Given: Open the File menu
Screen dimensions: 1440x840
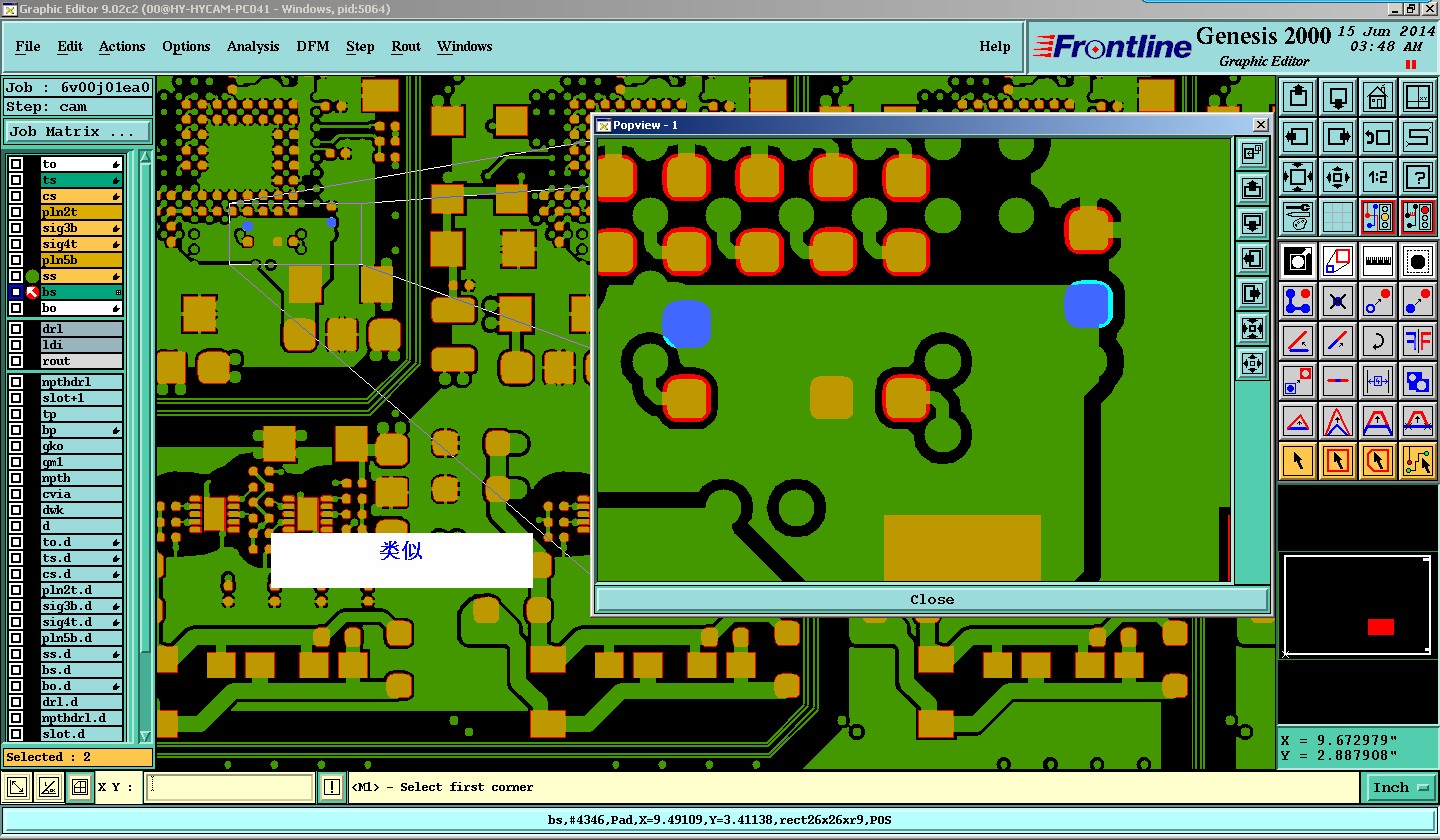Looking at the screenshot, I should point(28,47).
